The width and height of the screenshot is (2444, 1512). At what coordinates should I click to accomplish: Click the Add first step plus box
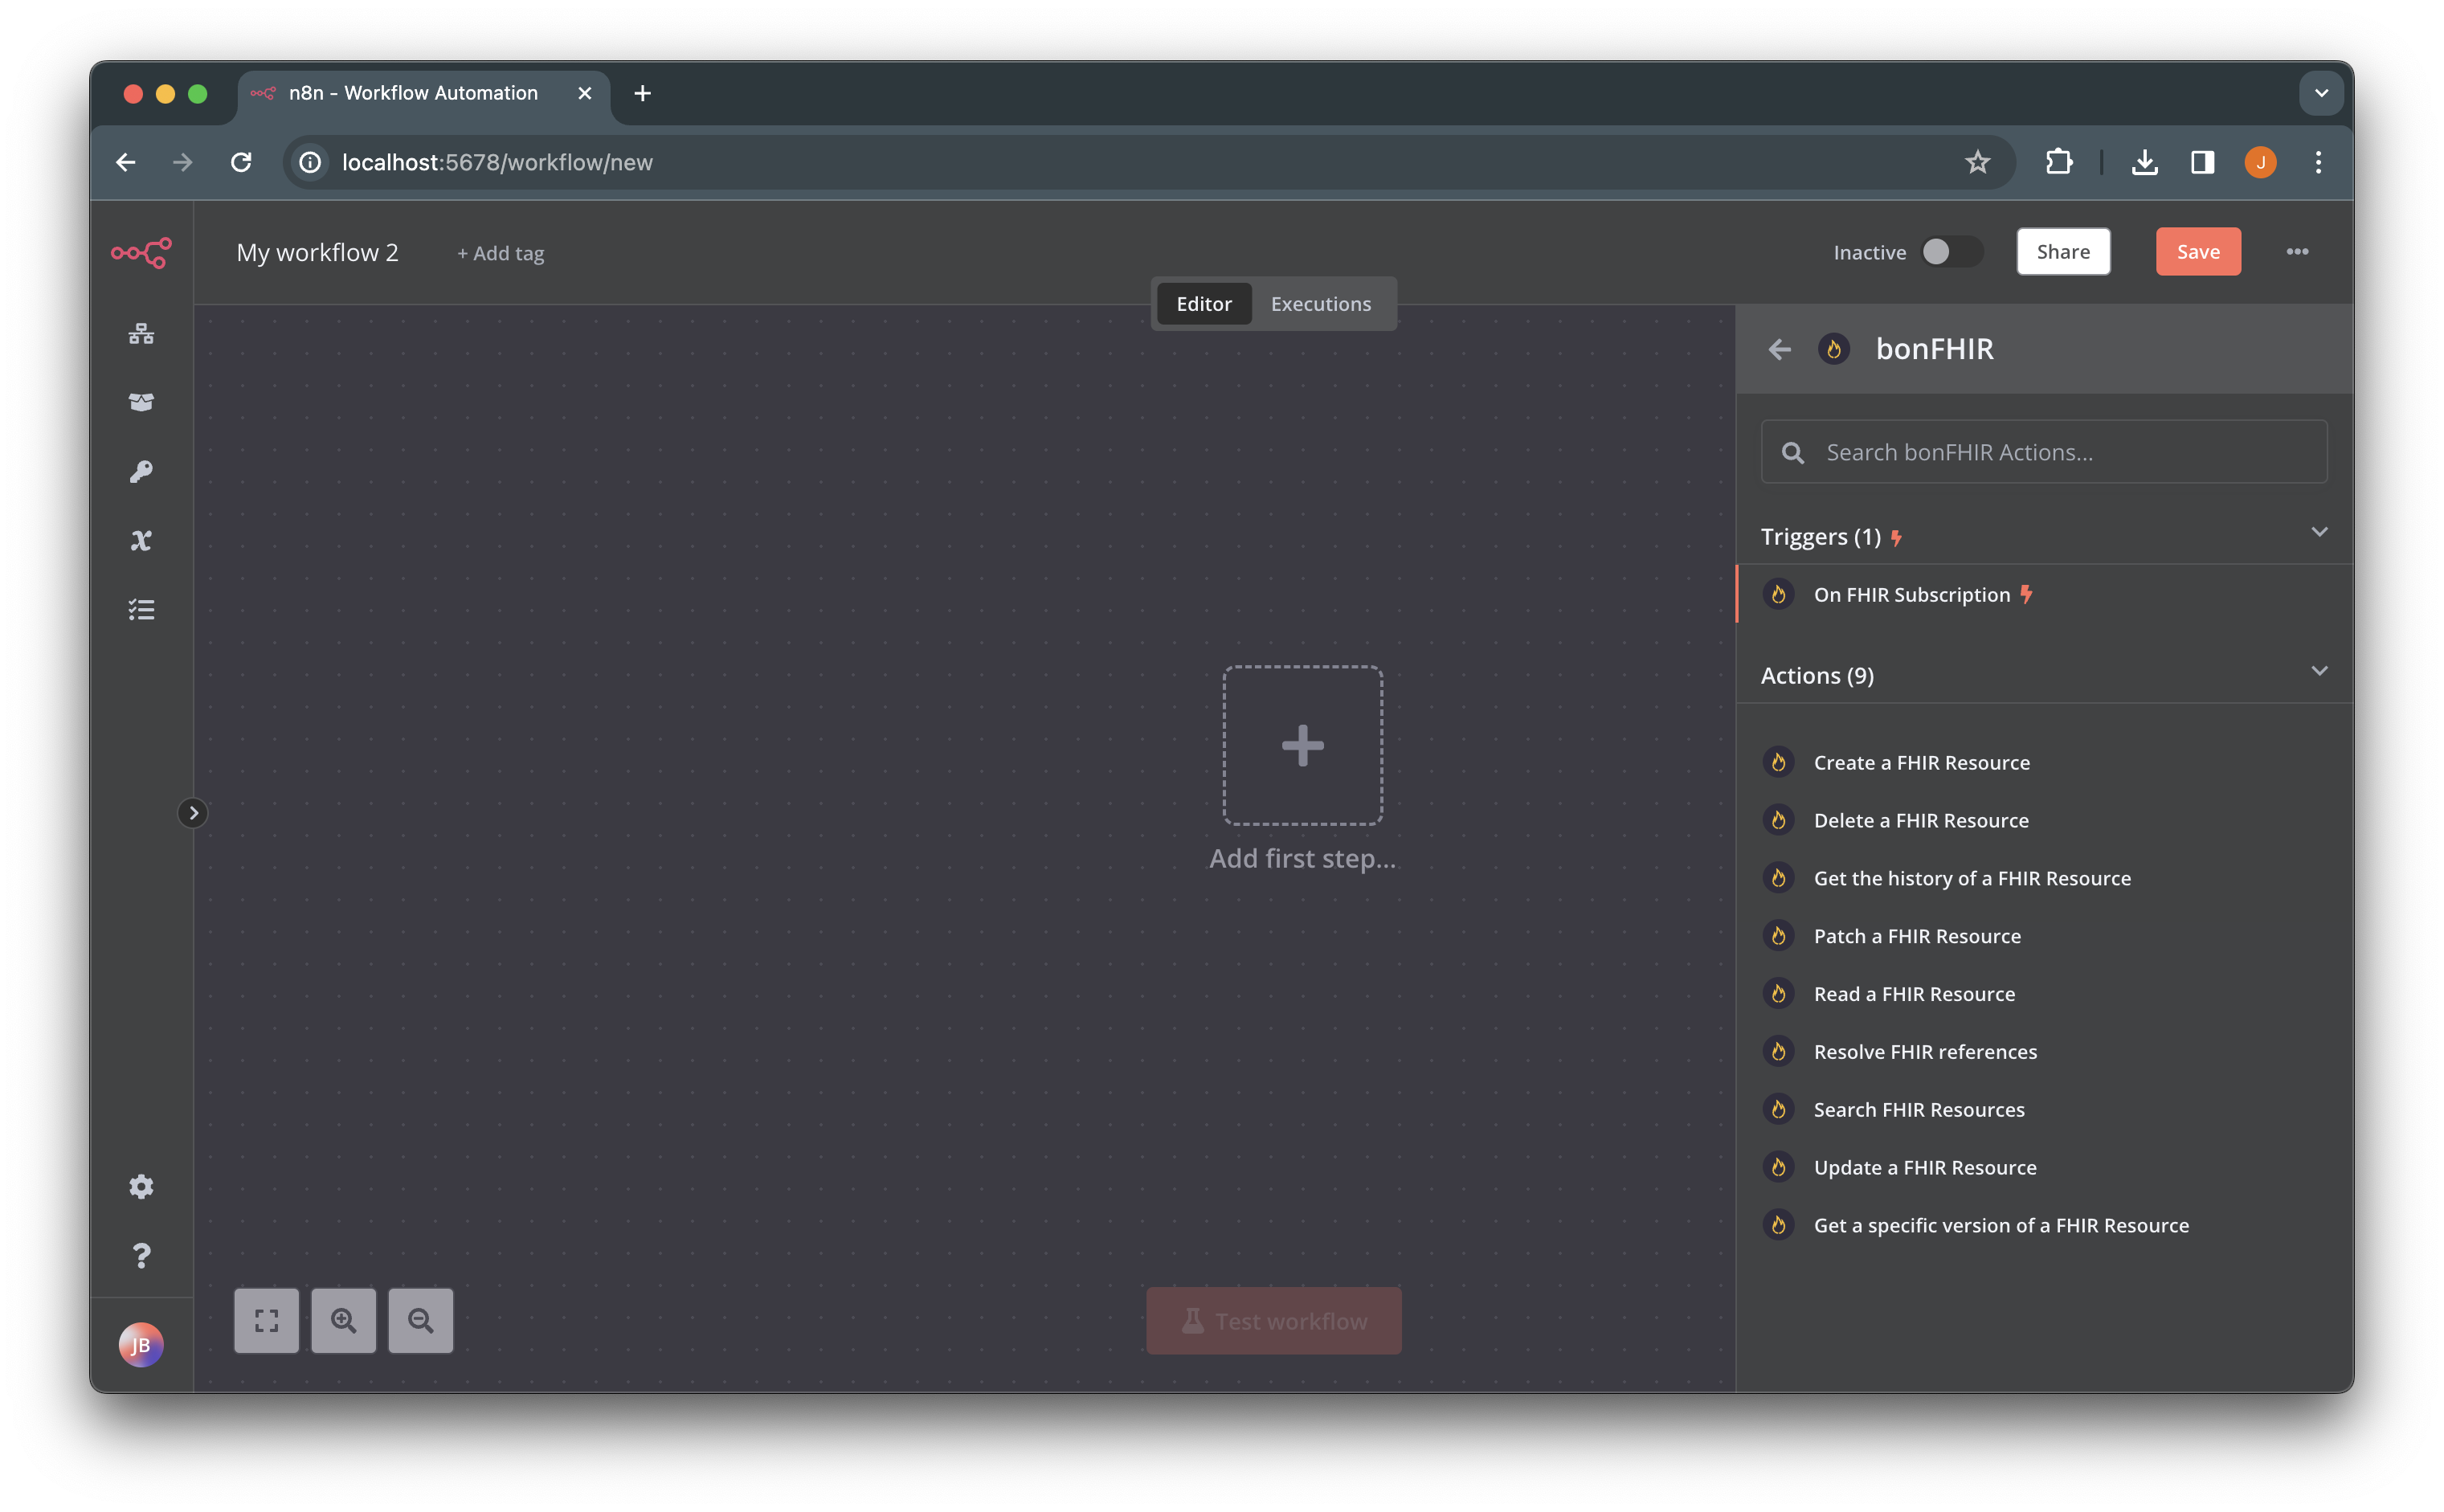click(x=1303, y=746)
